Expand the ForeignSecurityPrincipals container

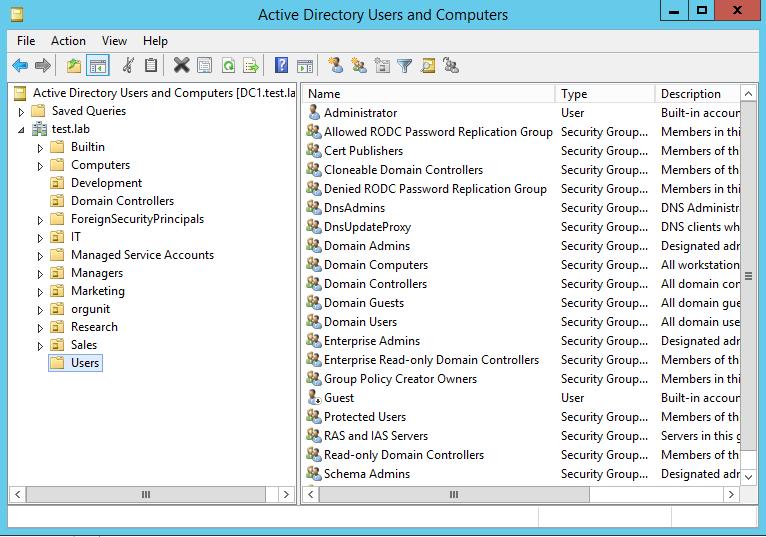click(x=40, y=220)
